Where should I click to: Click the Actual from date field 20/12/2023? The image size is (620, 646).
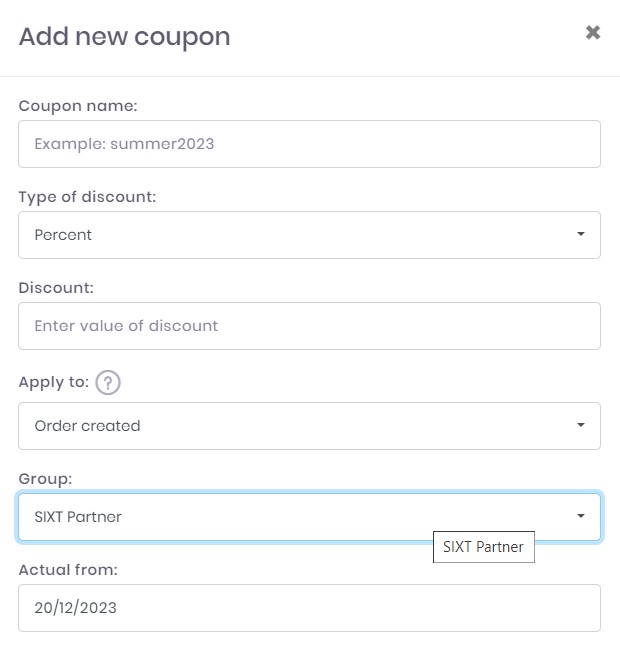pos(309,608)
